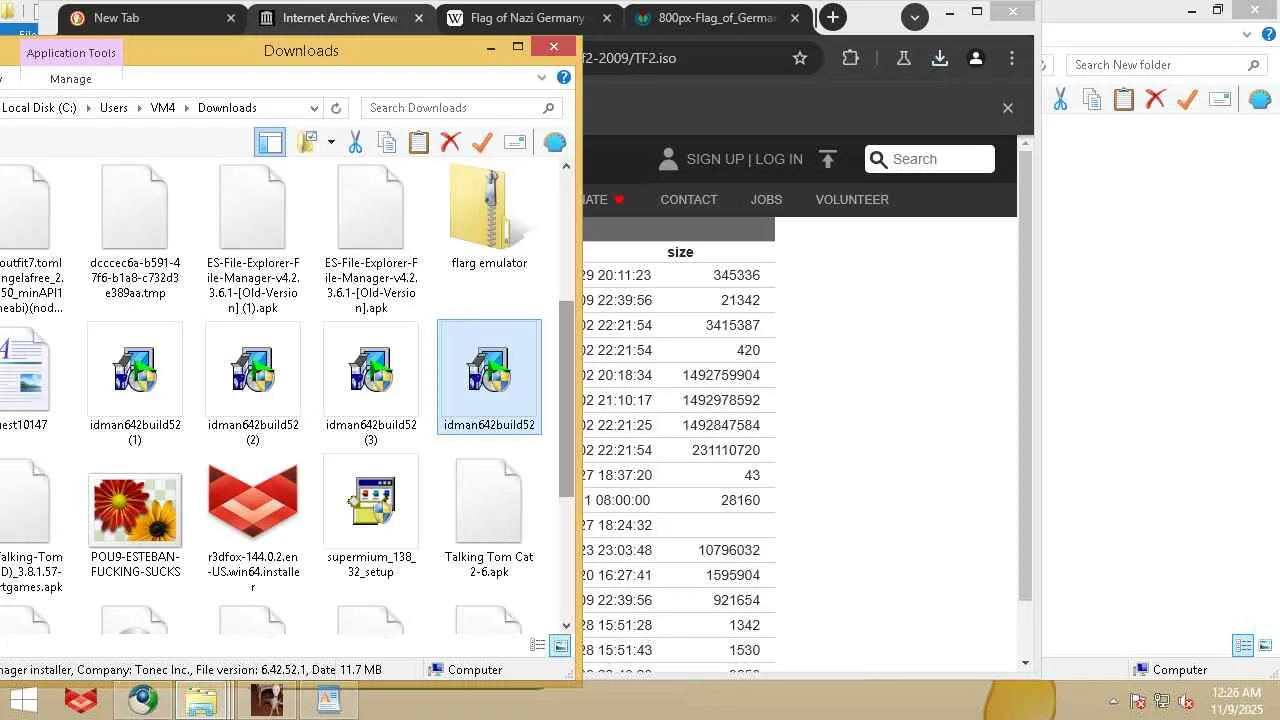The height and width of the screenshot is (720, 1280).
Task: Toggle preview pane in Downloads toolbar
Action: (x=270, y=142)
